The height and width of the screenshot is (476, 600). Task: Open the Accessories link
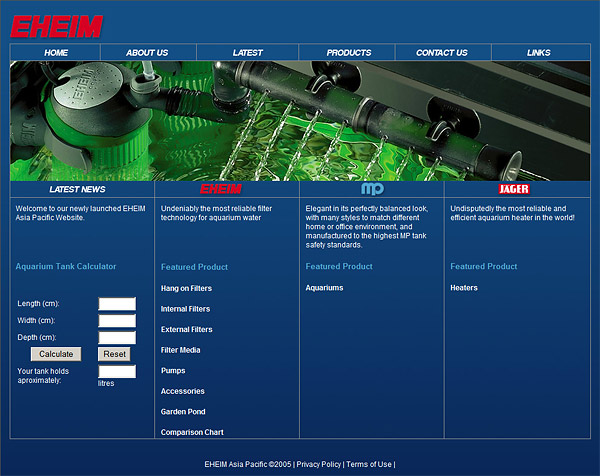pyautogui.click(x=183, y=391)
